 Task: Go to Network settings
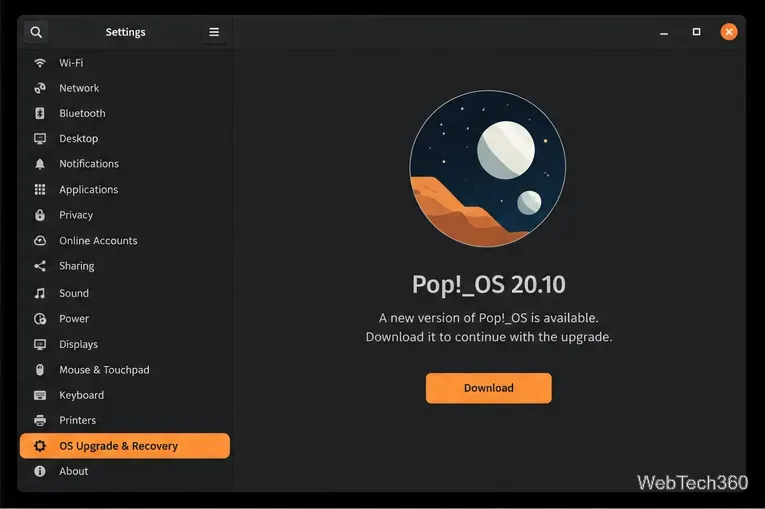click(125, 88)
